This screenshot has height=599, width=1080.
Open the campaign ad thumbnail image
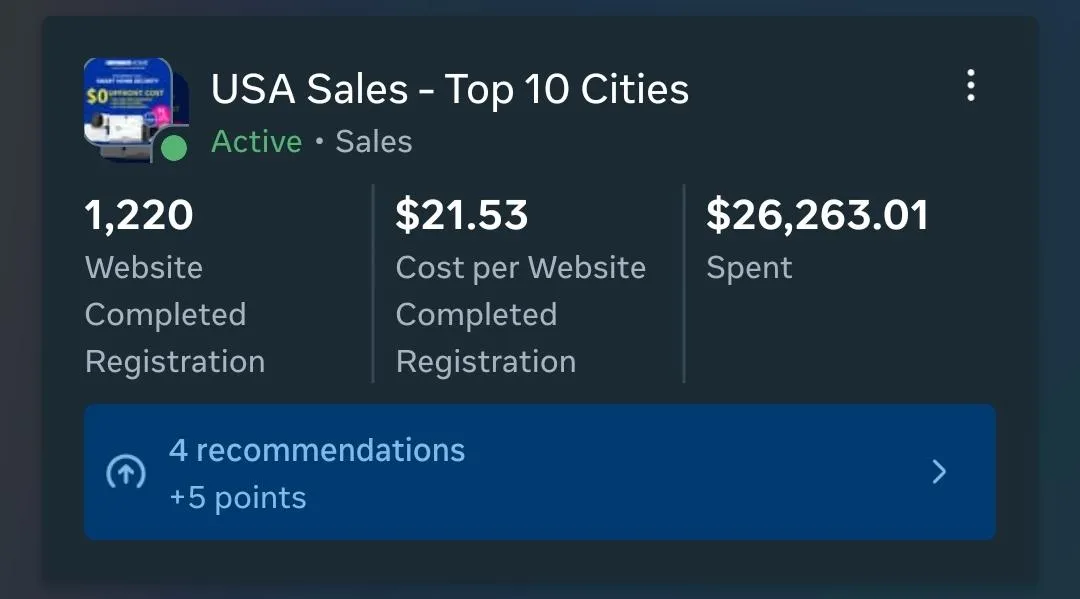[130, 103]
